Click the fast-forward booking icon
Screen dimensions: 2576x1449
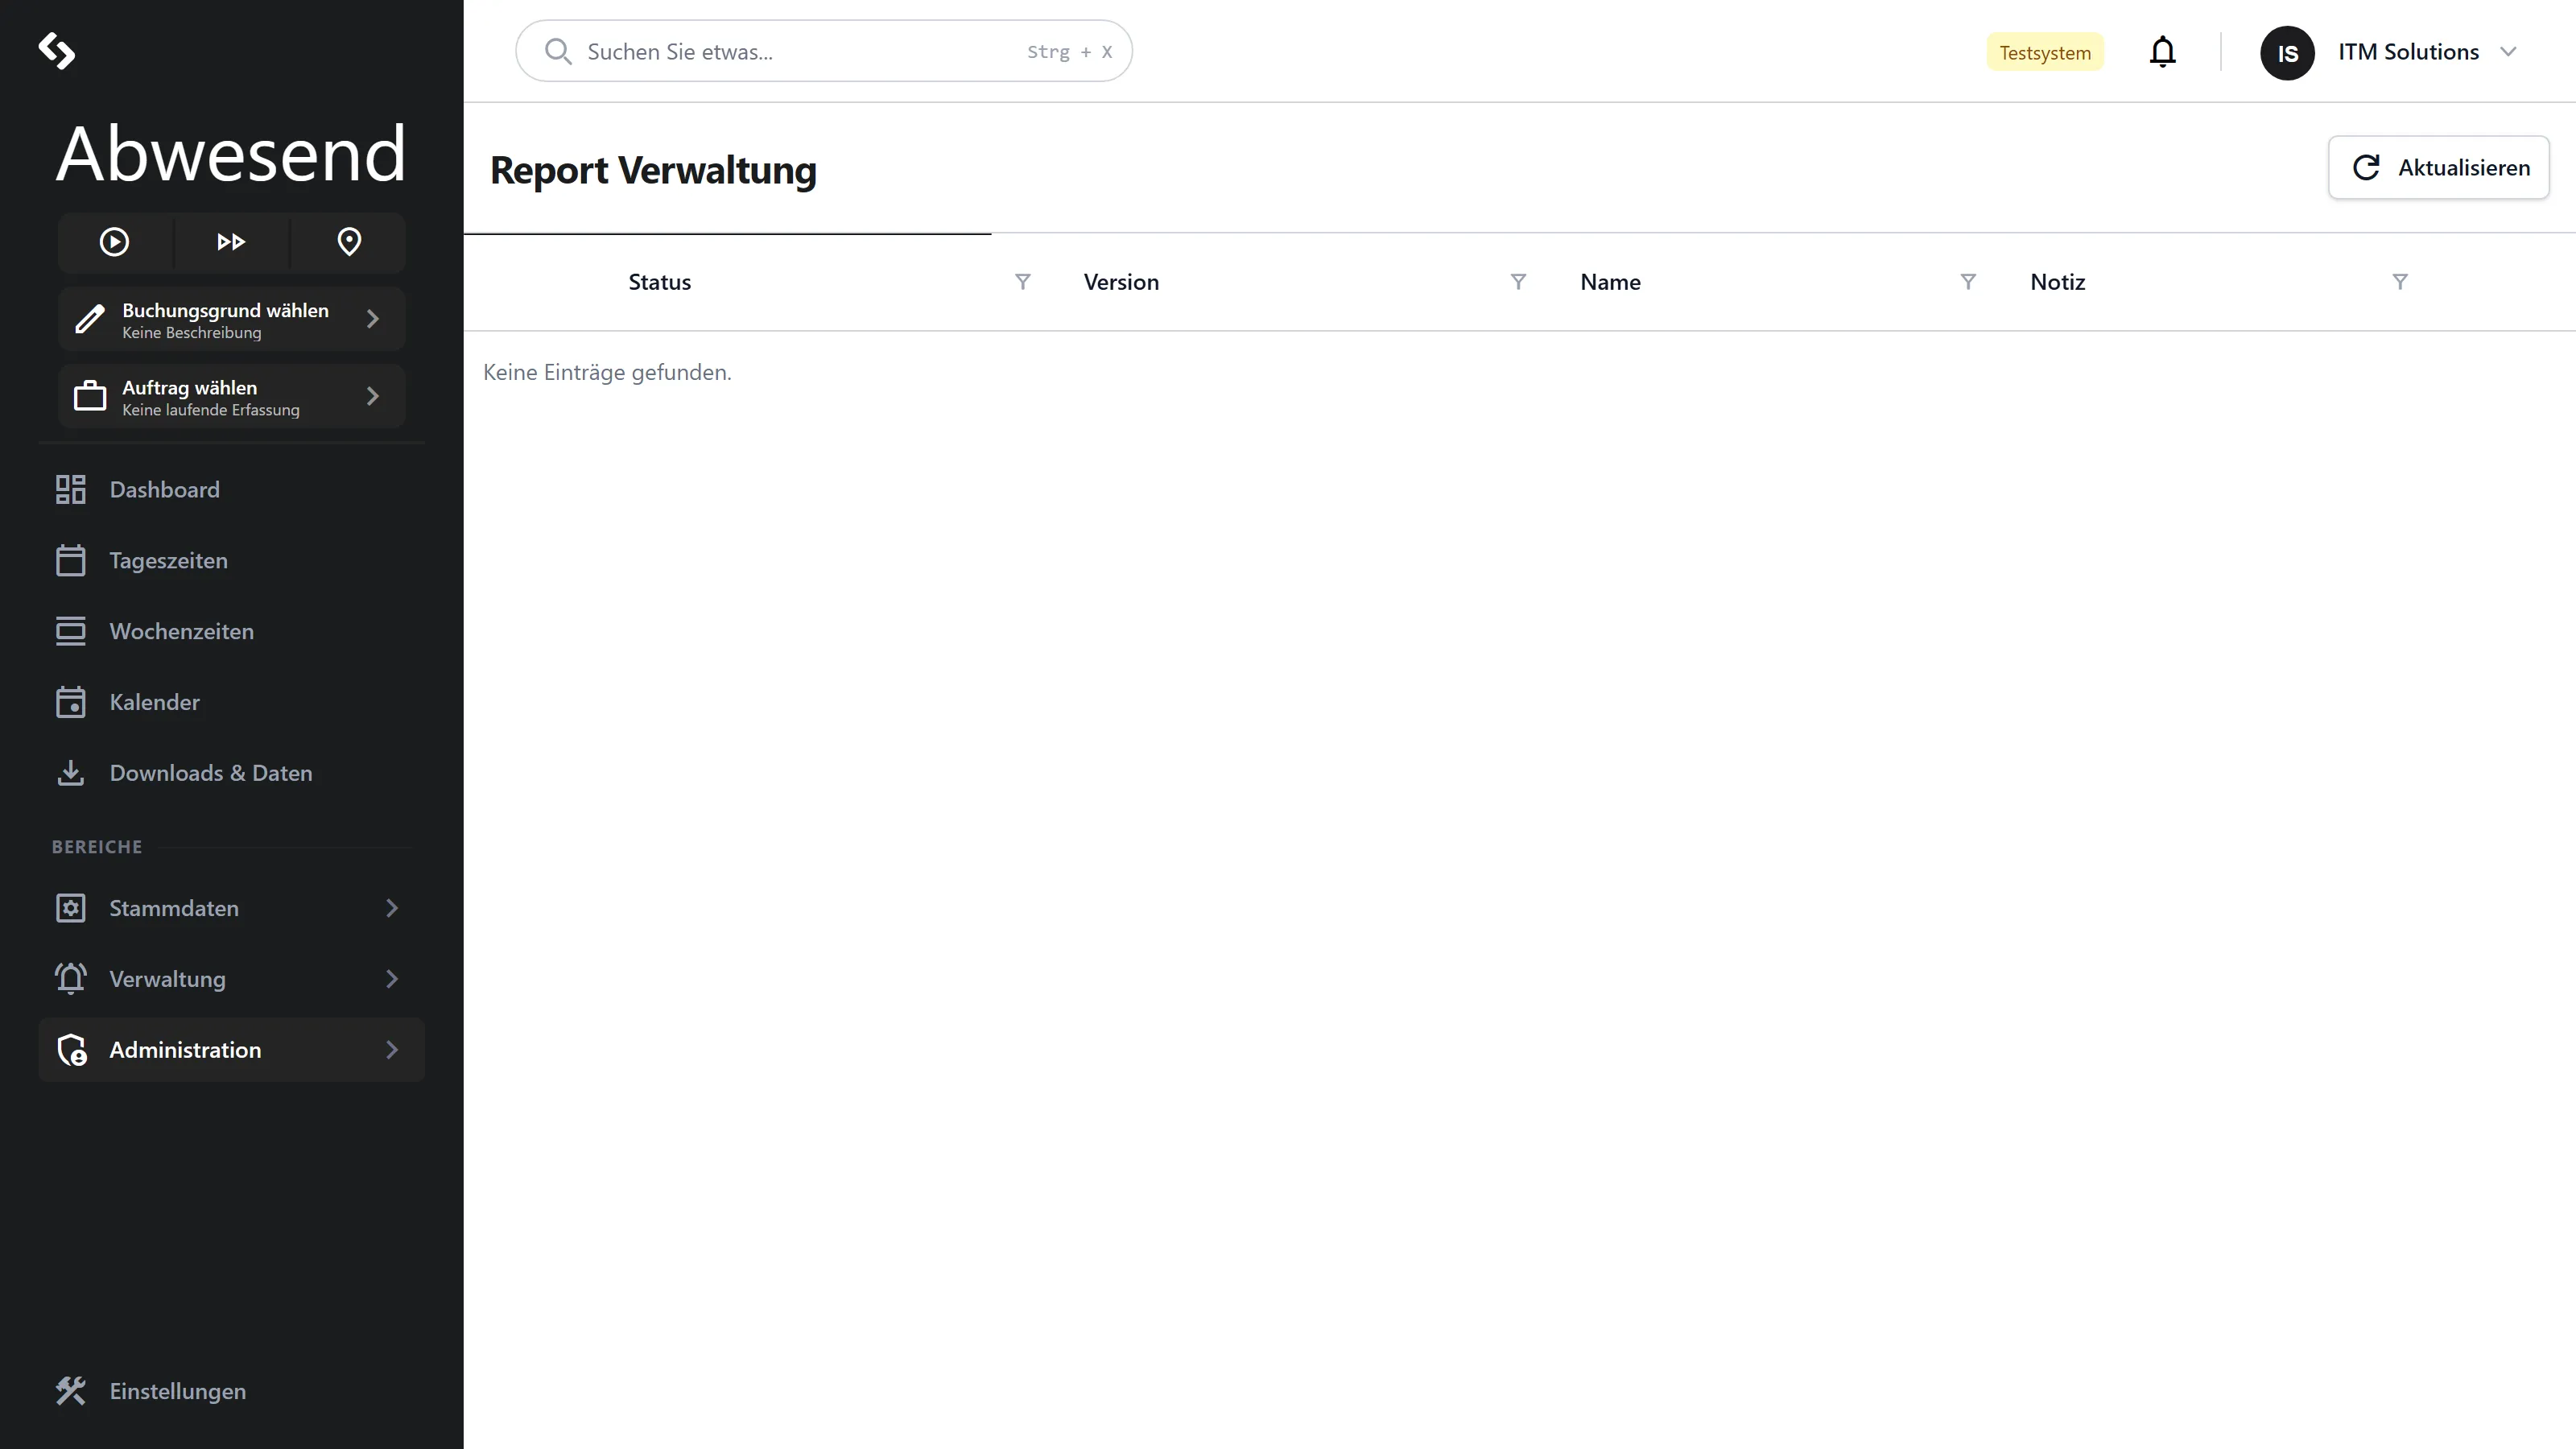[x=231, y=242]
